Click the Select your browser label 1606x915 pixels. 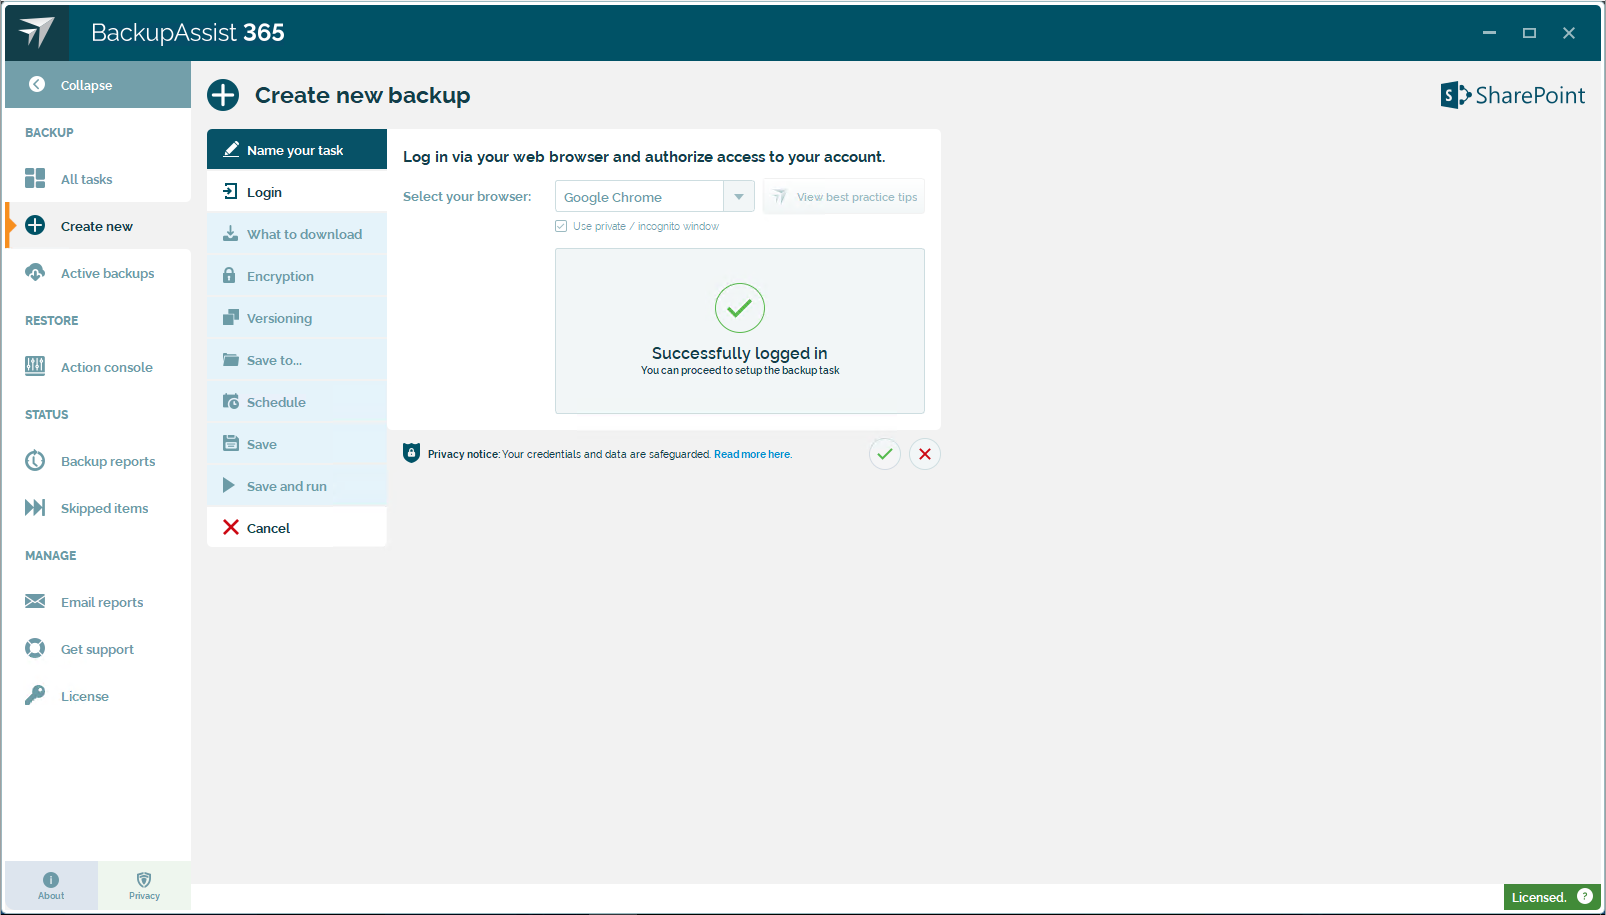[x=467, y=196]
